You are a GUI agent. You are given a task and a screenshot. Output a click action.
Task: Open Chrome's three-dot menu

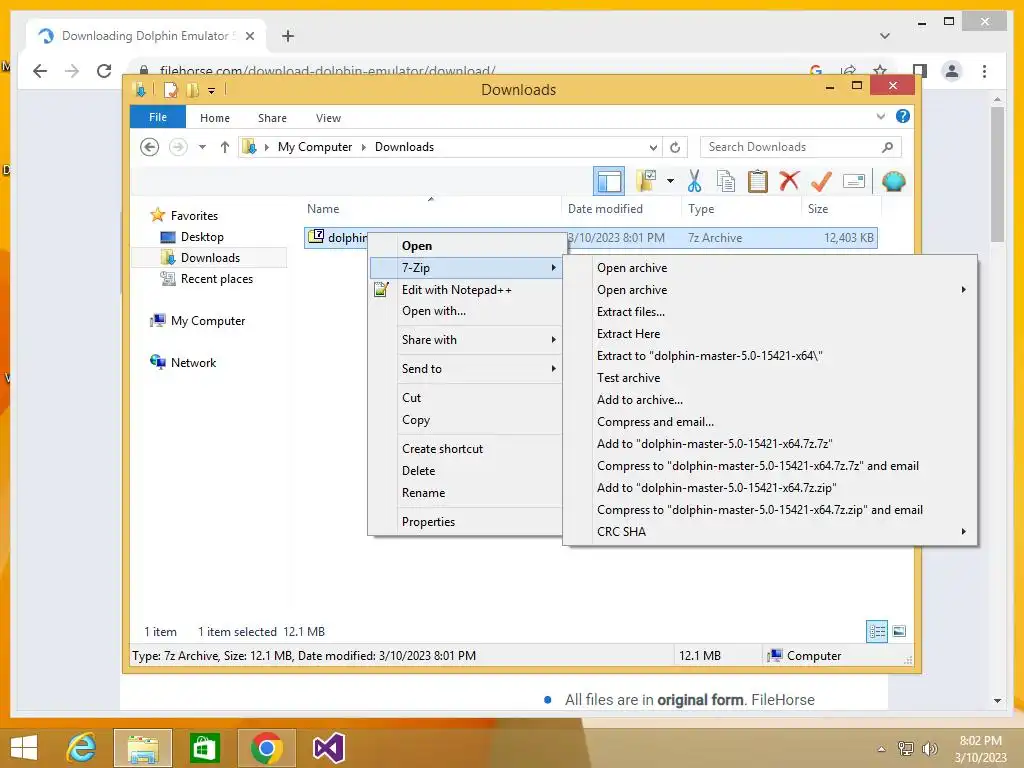tap(984, 71)
